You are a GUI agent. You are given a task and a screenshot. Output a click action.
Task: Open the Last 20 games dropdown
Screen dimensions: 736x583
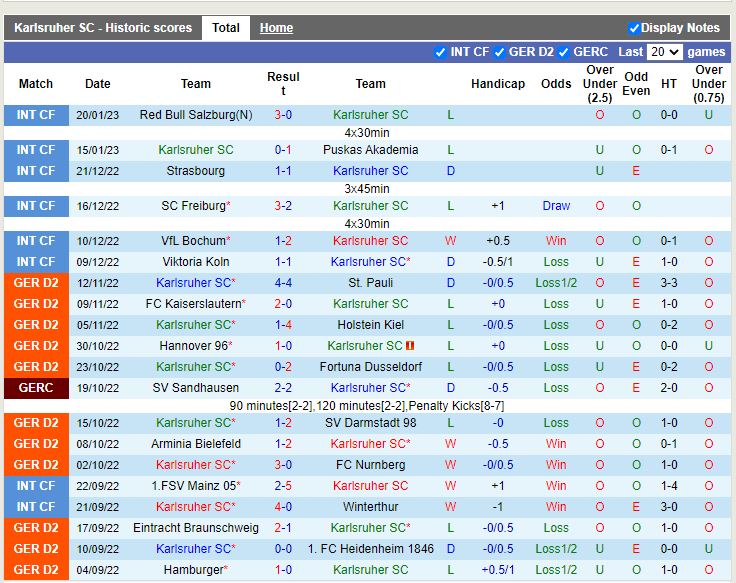coord(664,52)
